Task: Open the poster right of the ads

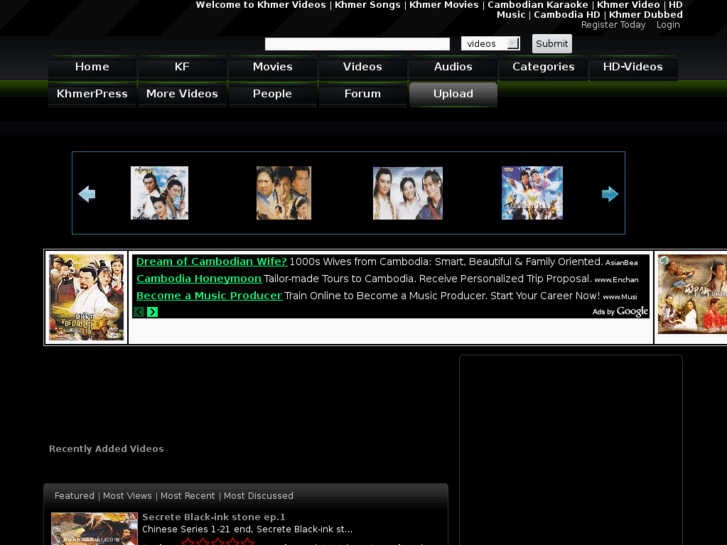Action: click(692, 294)
